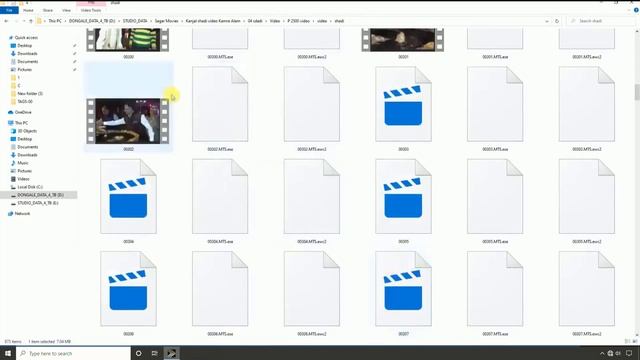The image size is (640, 360).
Task: Click P 2500 video in the breadcrumb
Action: pos(298,21)
